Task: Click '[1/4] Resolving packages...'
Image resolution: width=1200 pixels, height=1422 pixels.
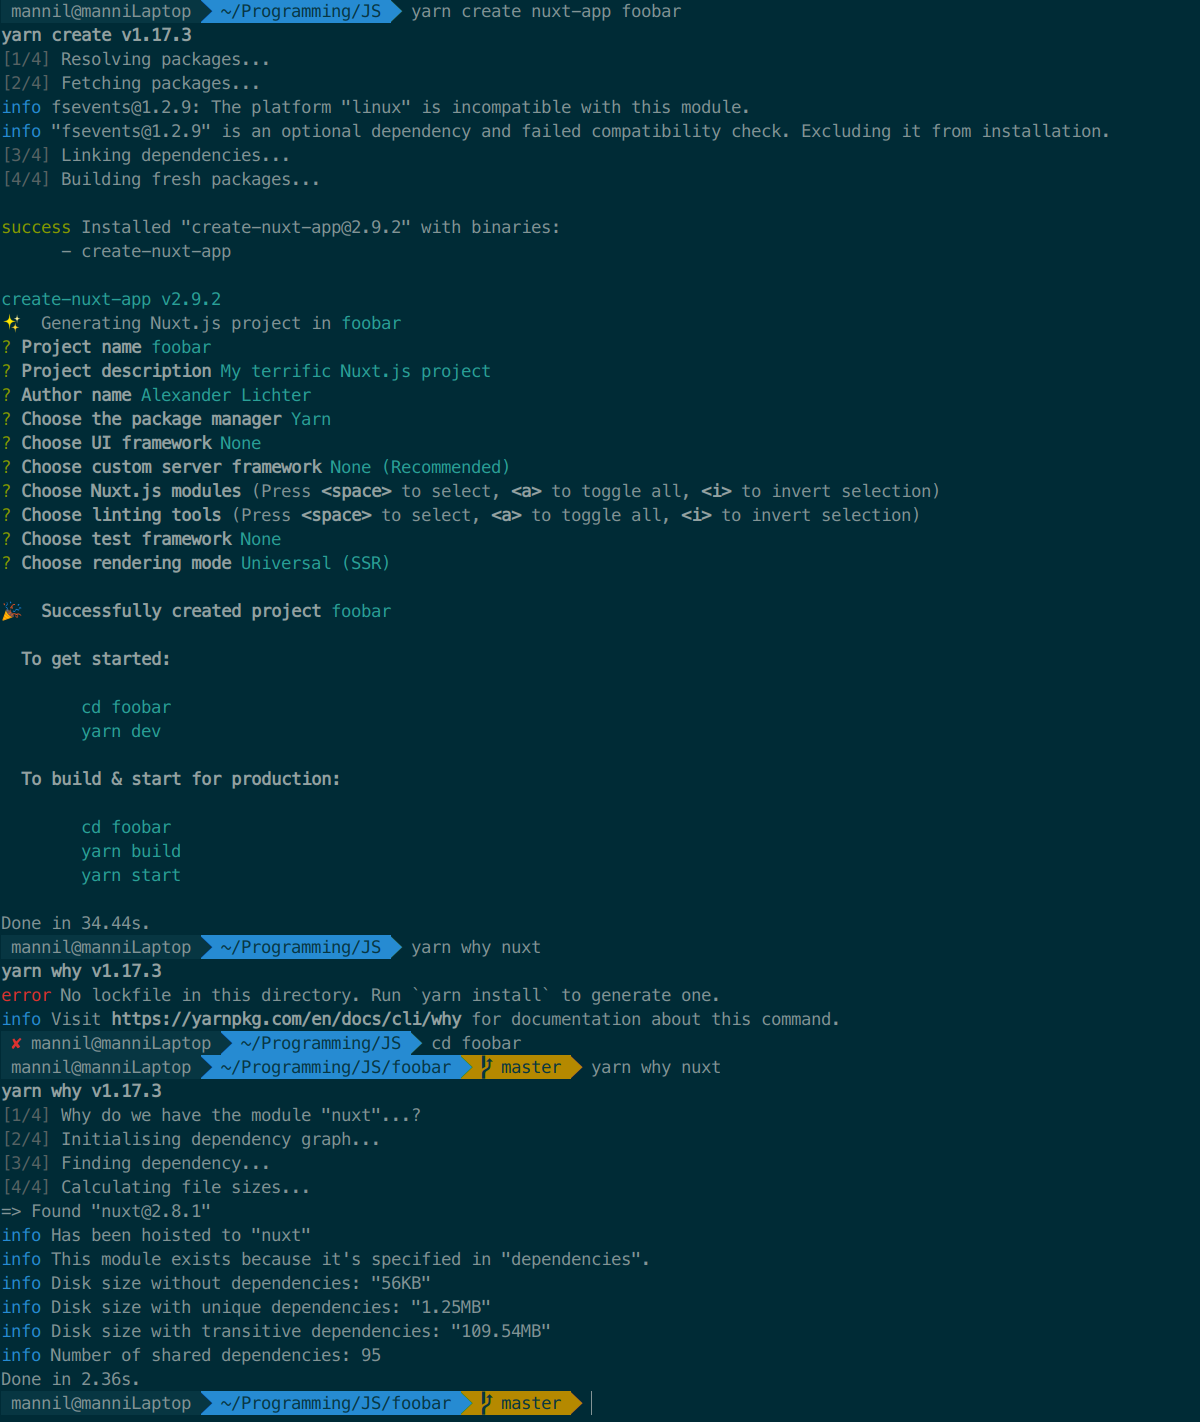Action: pyautogui.click(x=136, y=59)
